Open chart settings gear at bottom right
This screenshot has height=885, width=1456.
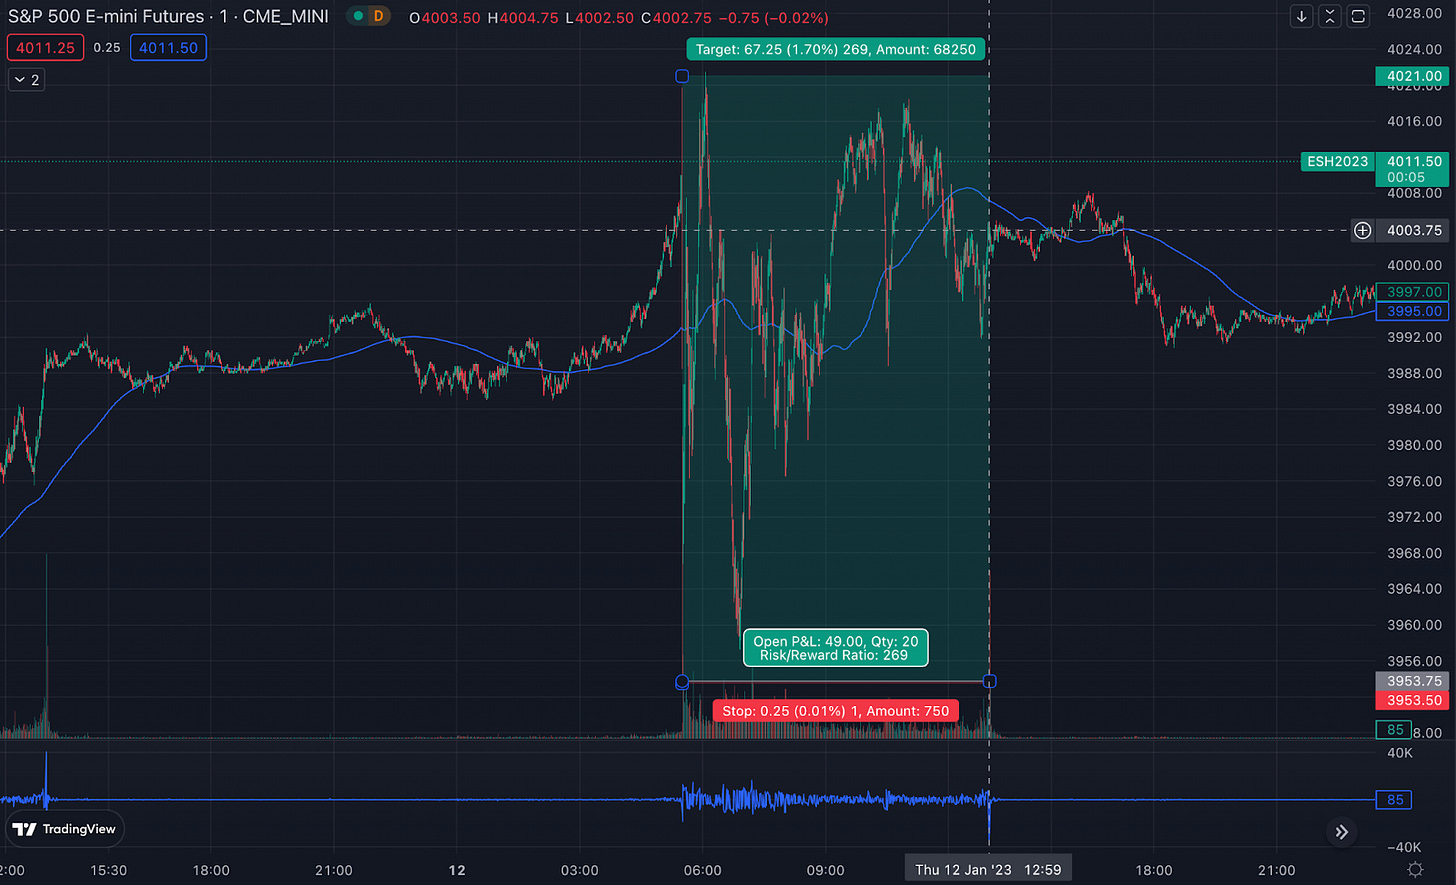[x=1415, y=869]
